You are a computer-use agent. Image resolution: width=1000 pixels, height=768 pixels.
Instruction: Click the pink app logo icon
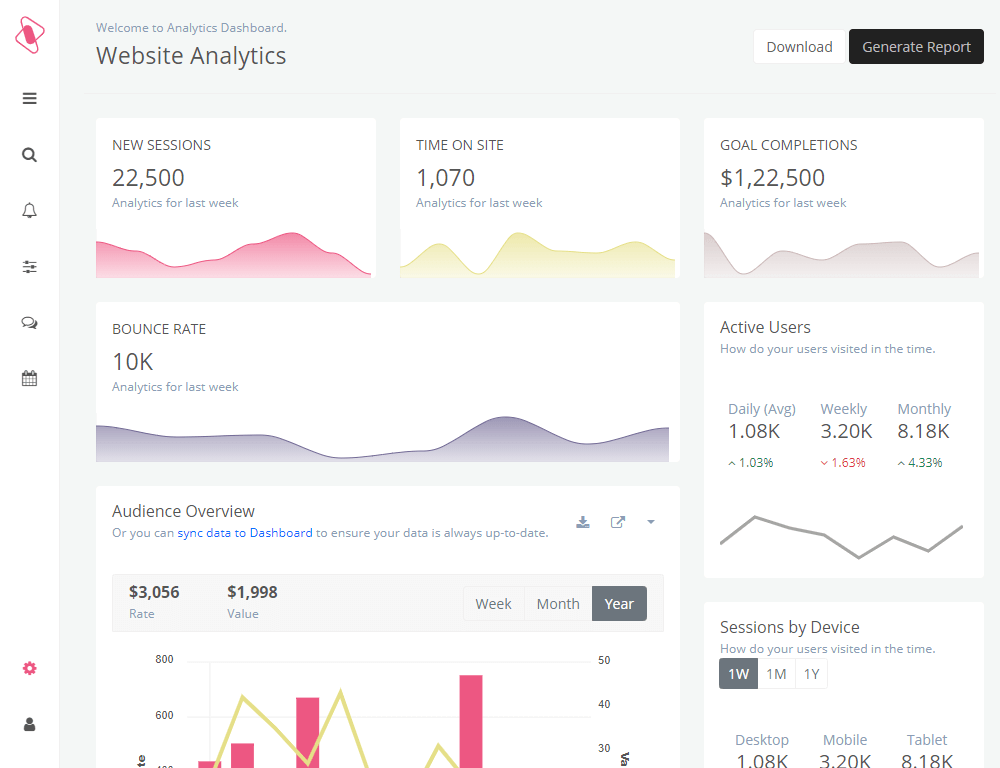(29, 35)
